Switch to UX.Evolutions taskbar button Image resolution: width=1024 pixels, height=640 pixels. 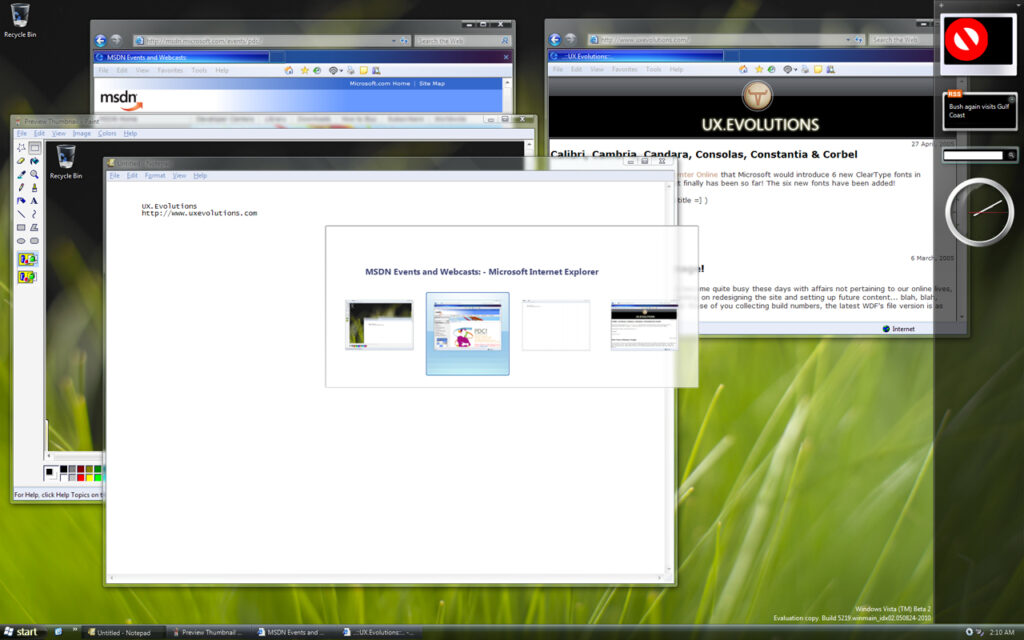[x=379, y=632]
